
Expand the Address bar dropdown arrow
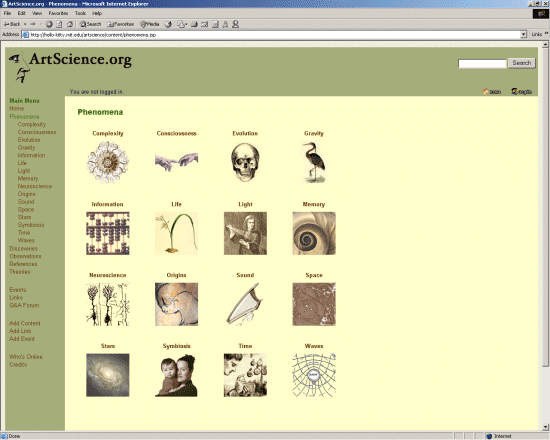[523, 34]
